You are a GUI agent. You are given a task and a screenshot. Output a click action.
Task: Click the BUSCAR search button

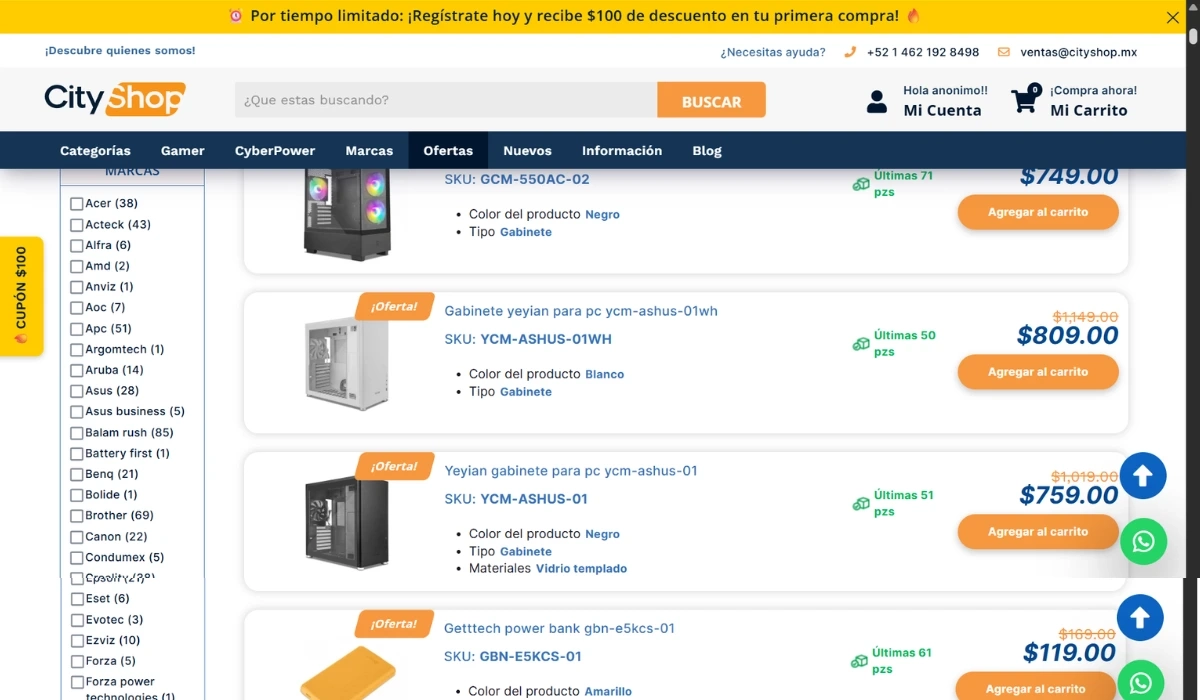(712, 100)
